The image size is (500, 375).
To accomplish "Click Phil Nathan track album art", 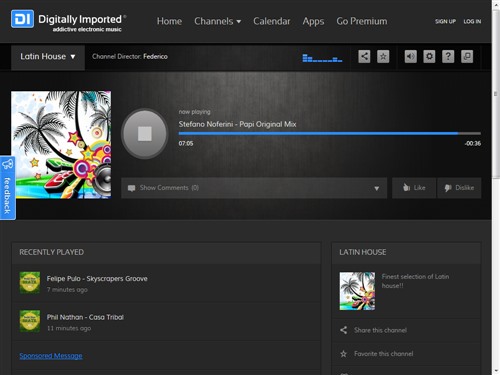I will (x=30, y=321).
